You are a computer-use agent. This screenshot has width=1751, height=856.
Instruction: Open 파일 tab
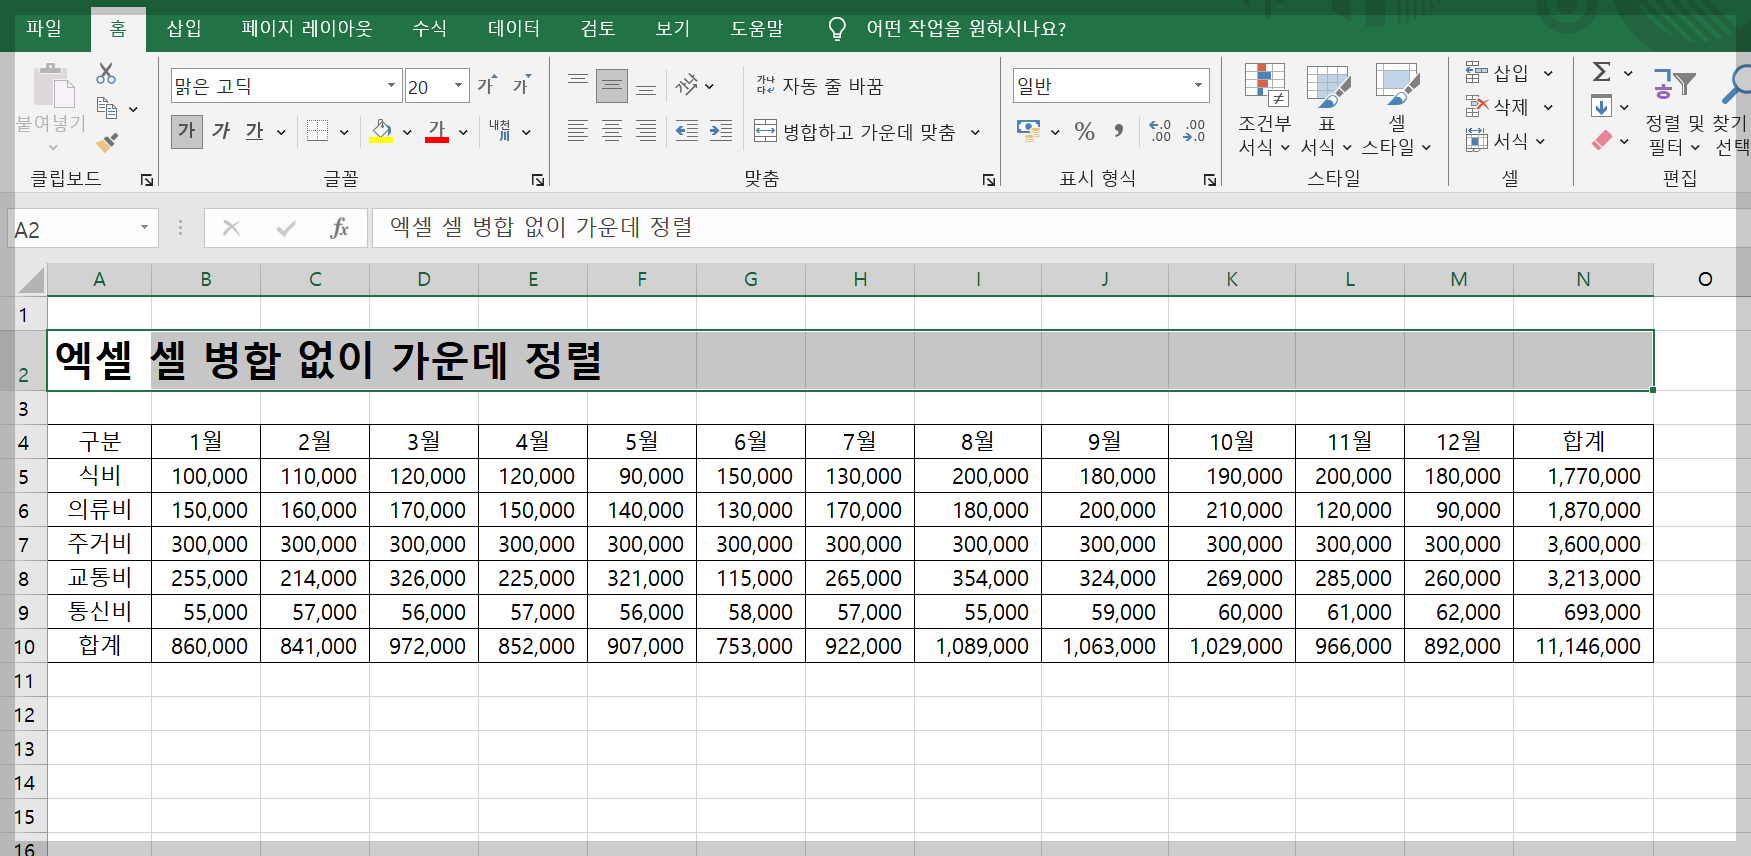44,28
